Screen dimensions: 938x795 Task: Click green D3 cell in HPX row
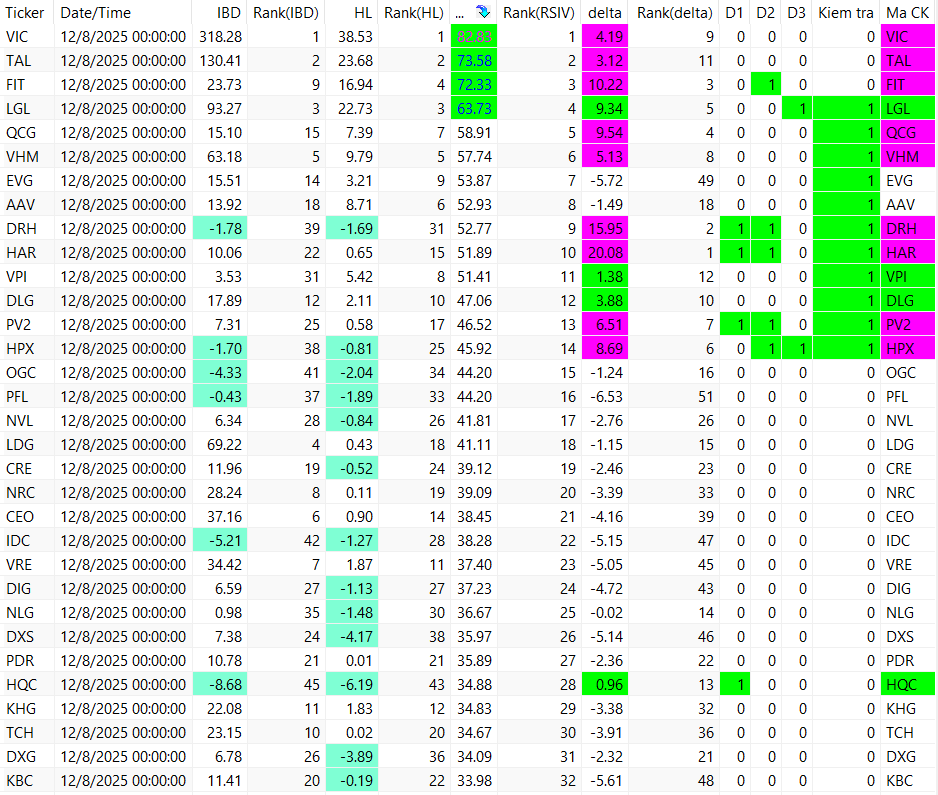[x=797, y=348]
